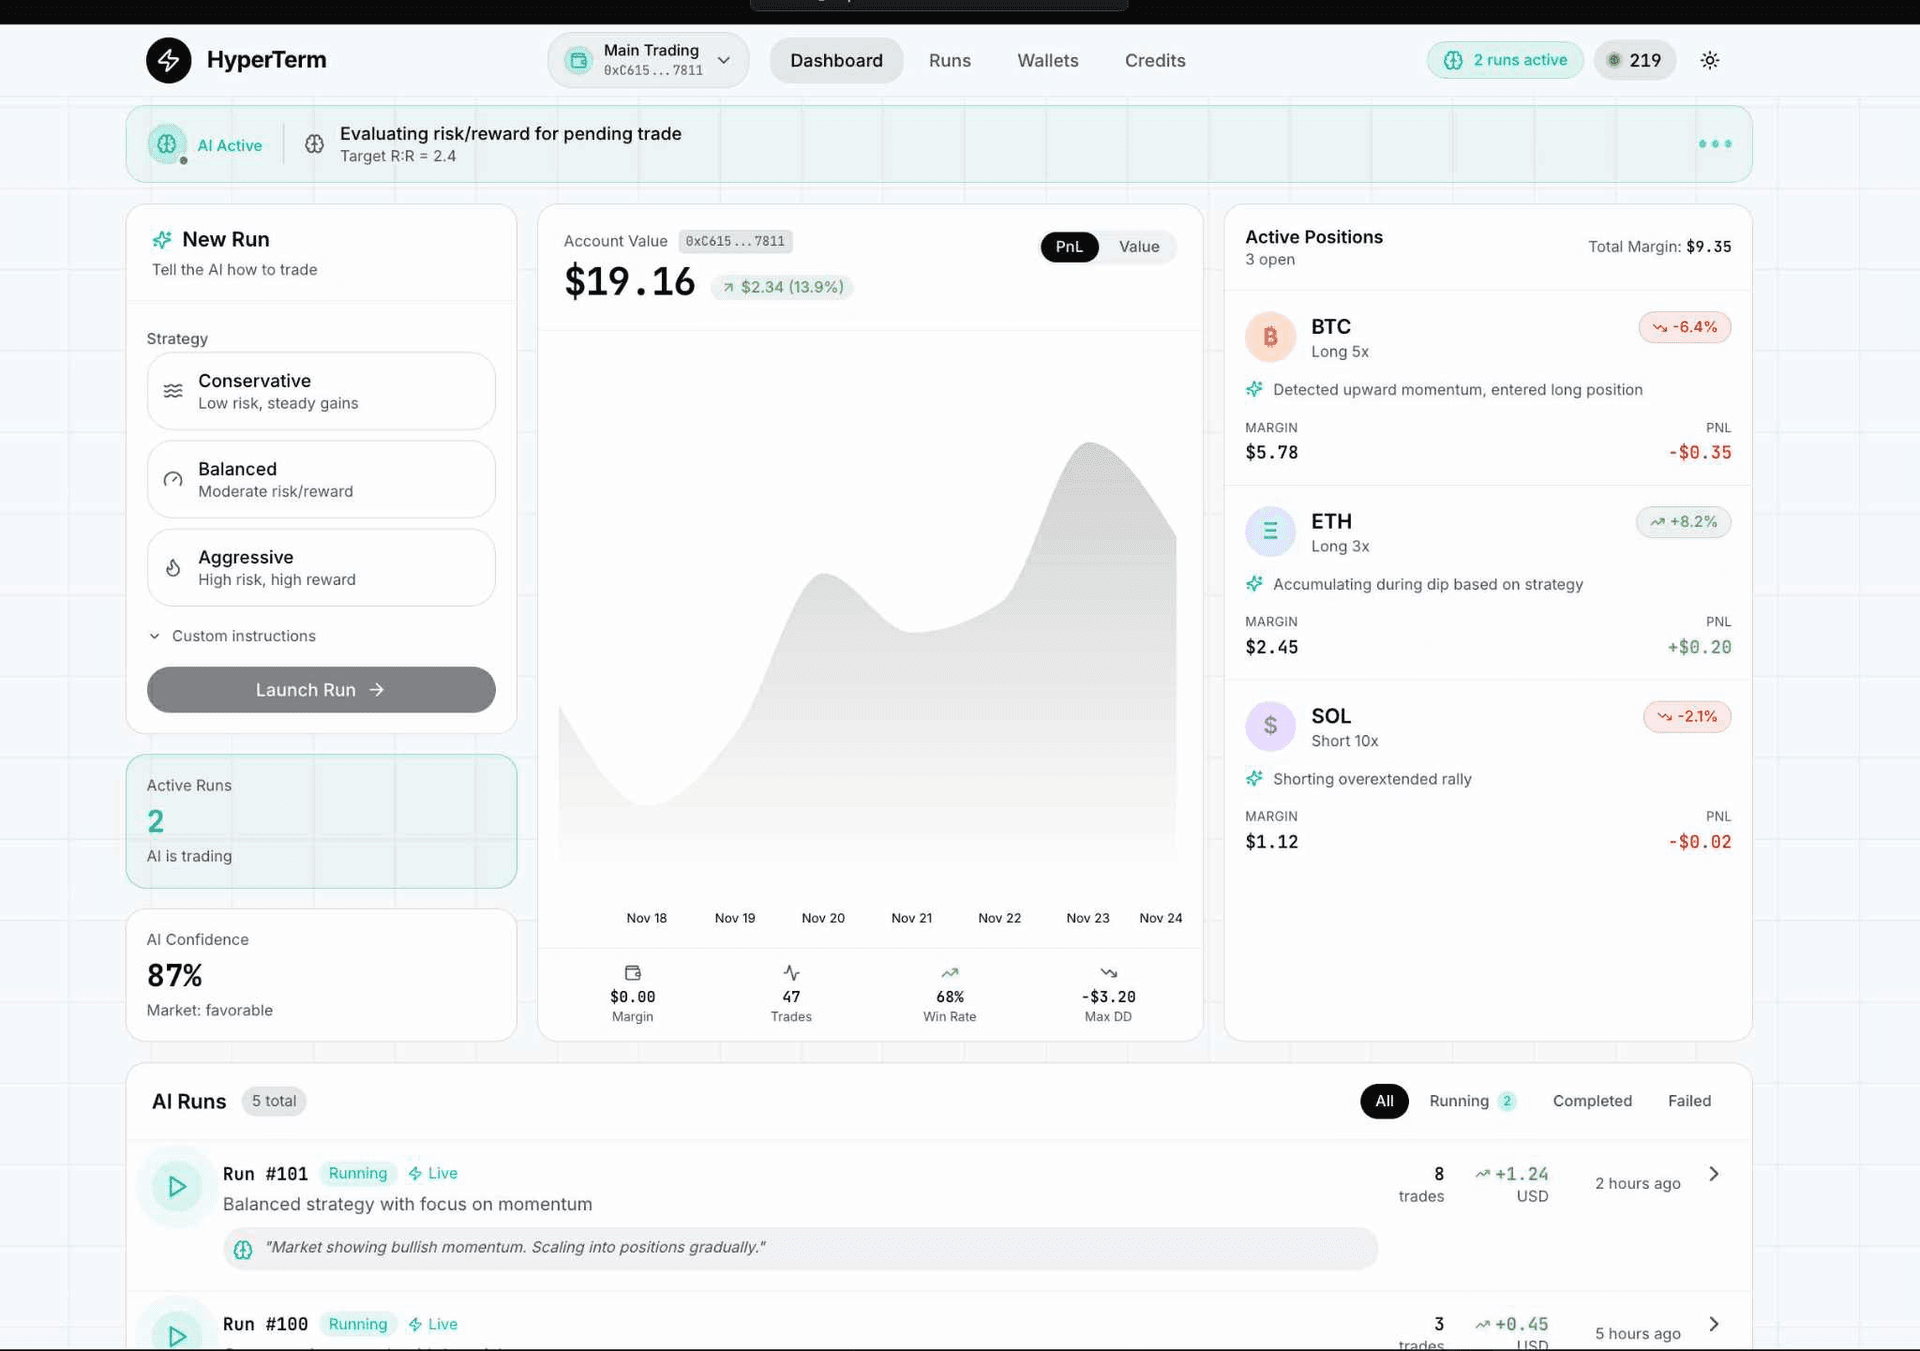
Task: Click the Trades activity pulse icon
Action: click(x=791, y=973)
